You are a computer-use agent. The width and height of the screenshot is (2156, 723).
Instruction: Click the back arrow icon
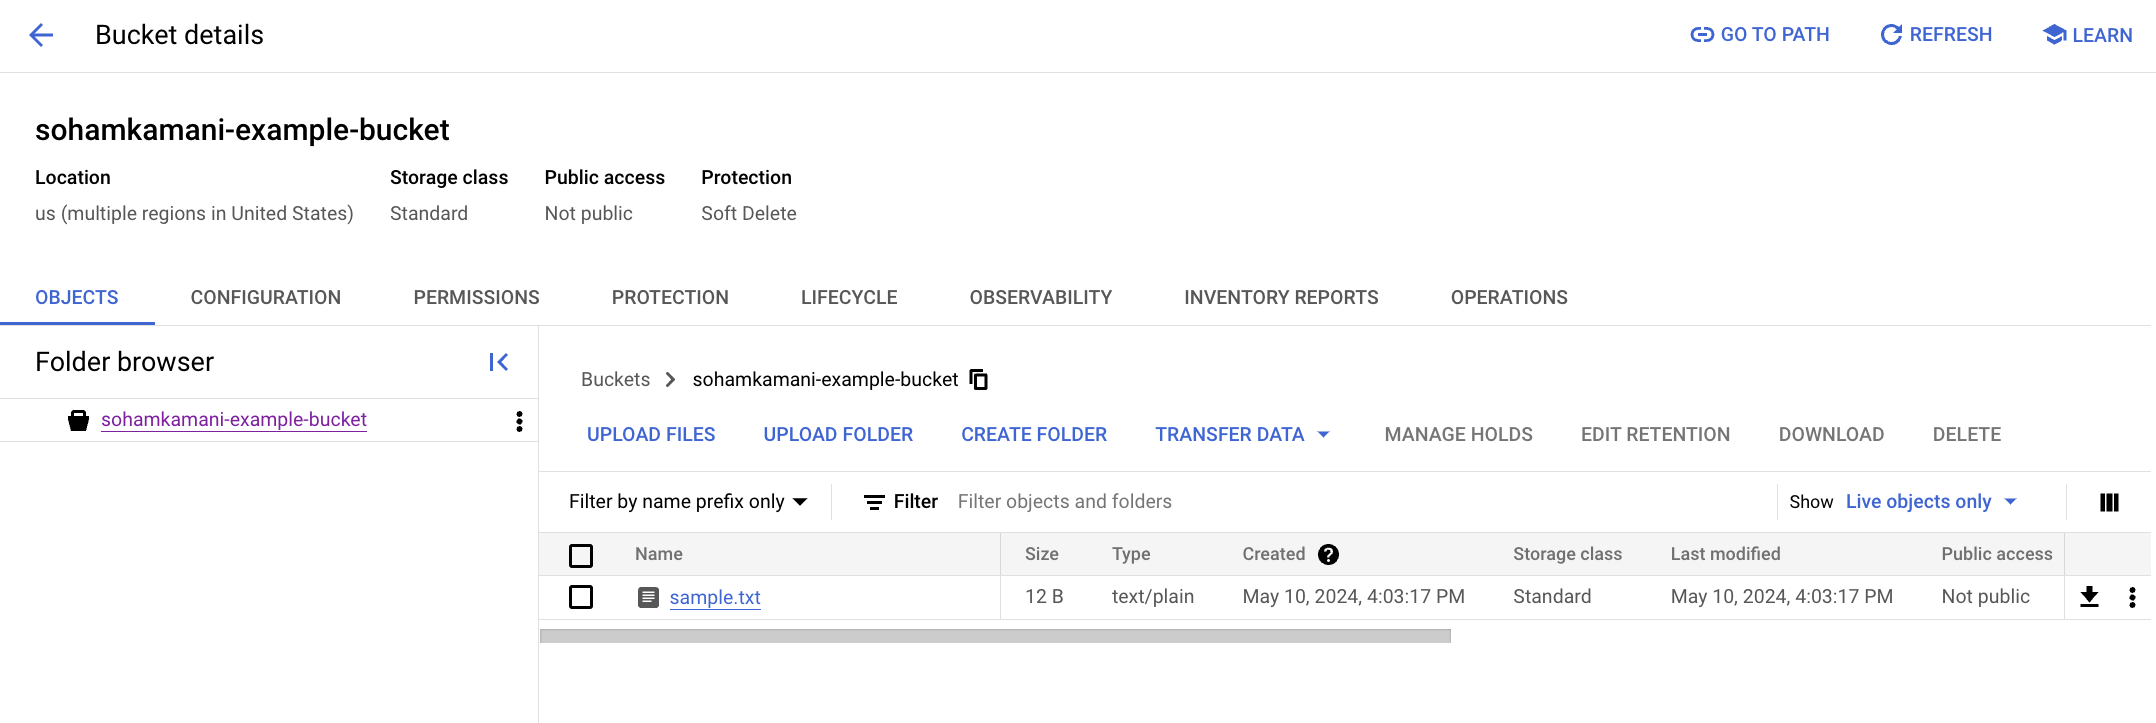coord(41,36)
